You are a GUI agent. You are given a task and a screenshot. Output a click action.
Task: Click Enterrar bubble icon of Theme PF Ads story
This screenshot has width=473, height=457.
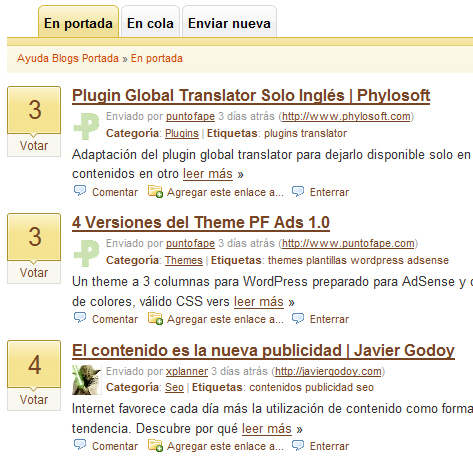point(298,318)
